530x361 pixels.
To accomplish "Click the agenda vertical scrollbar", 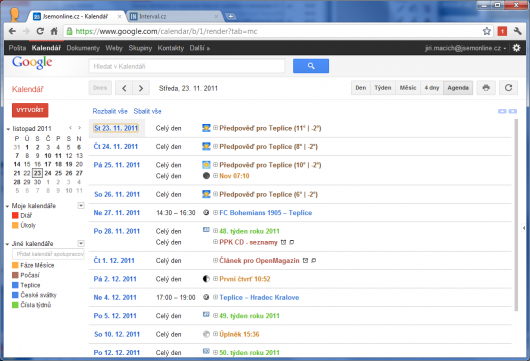I will point(516,215).
